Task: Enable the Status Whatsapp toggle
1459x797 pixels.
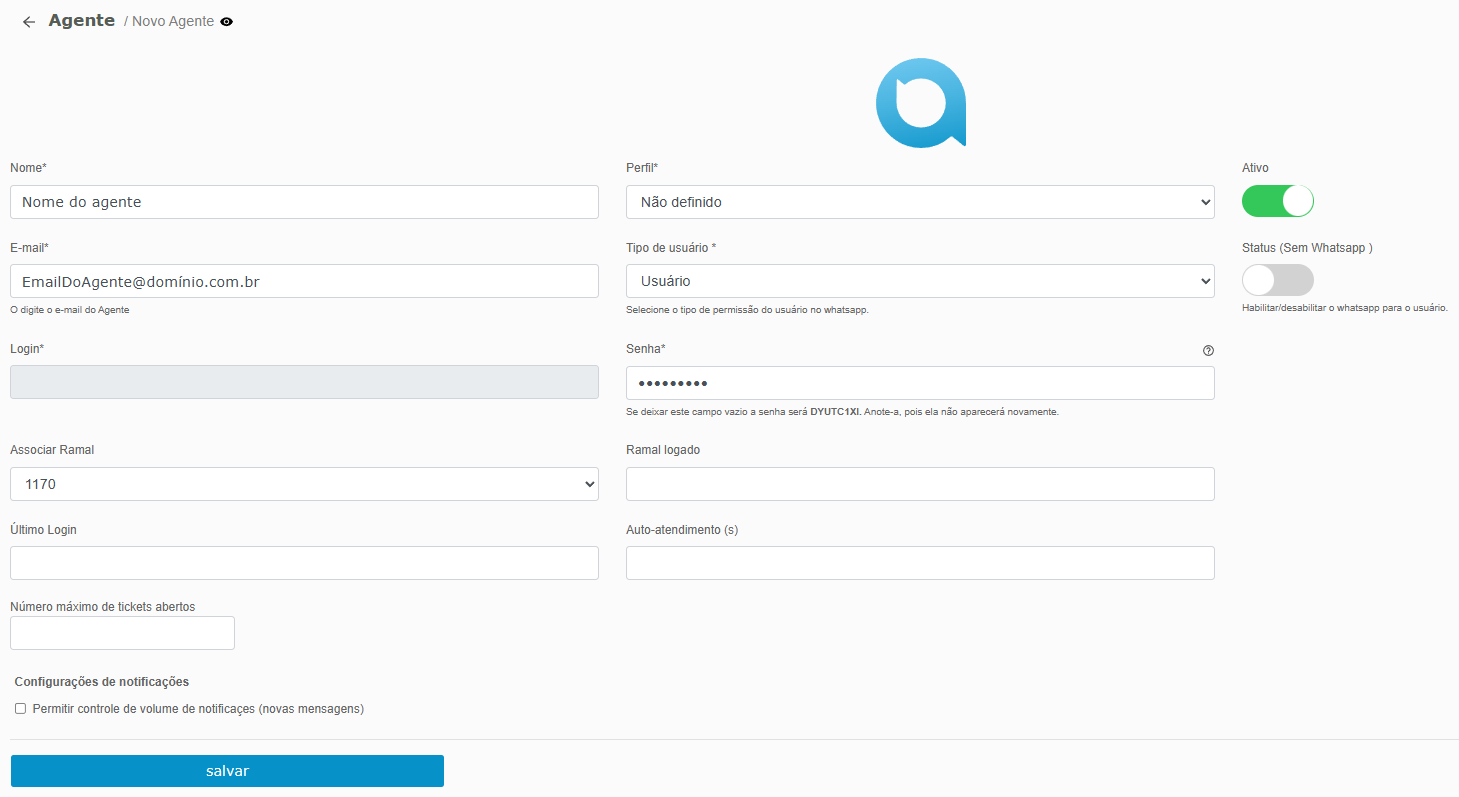Action: tap(1277, 280)
